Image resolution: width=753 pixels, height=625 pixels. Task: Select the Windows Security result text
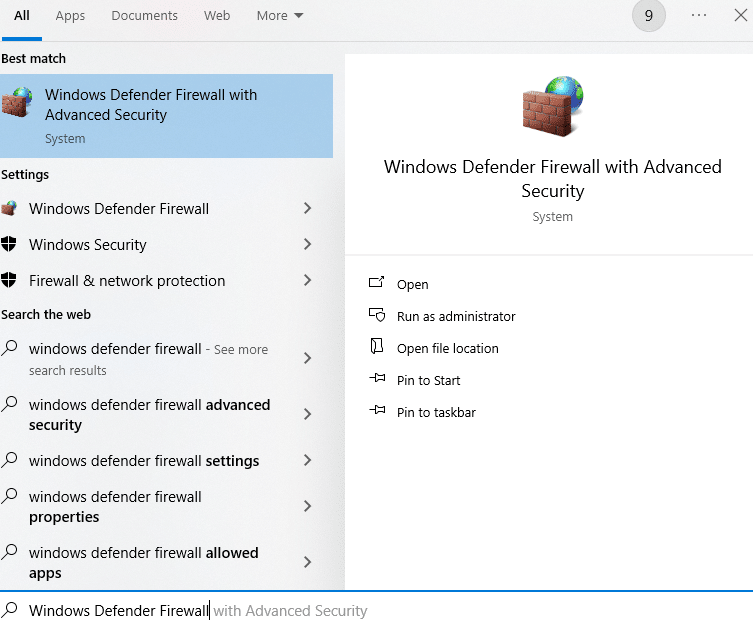point(87,245)
